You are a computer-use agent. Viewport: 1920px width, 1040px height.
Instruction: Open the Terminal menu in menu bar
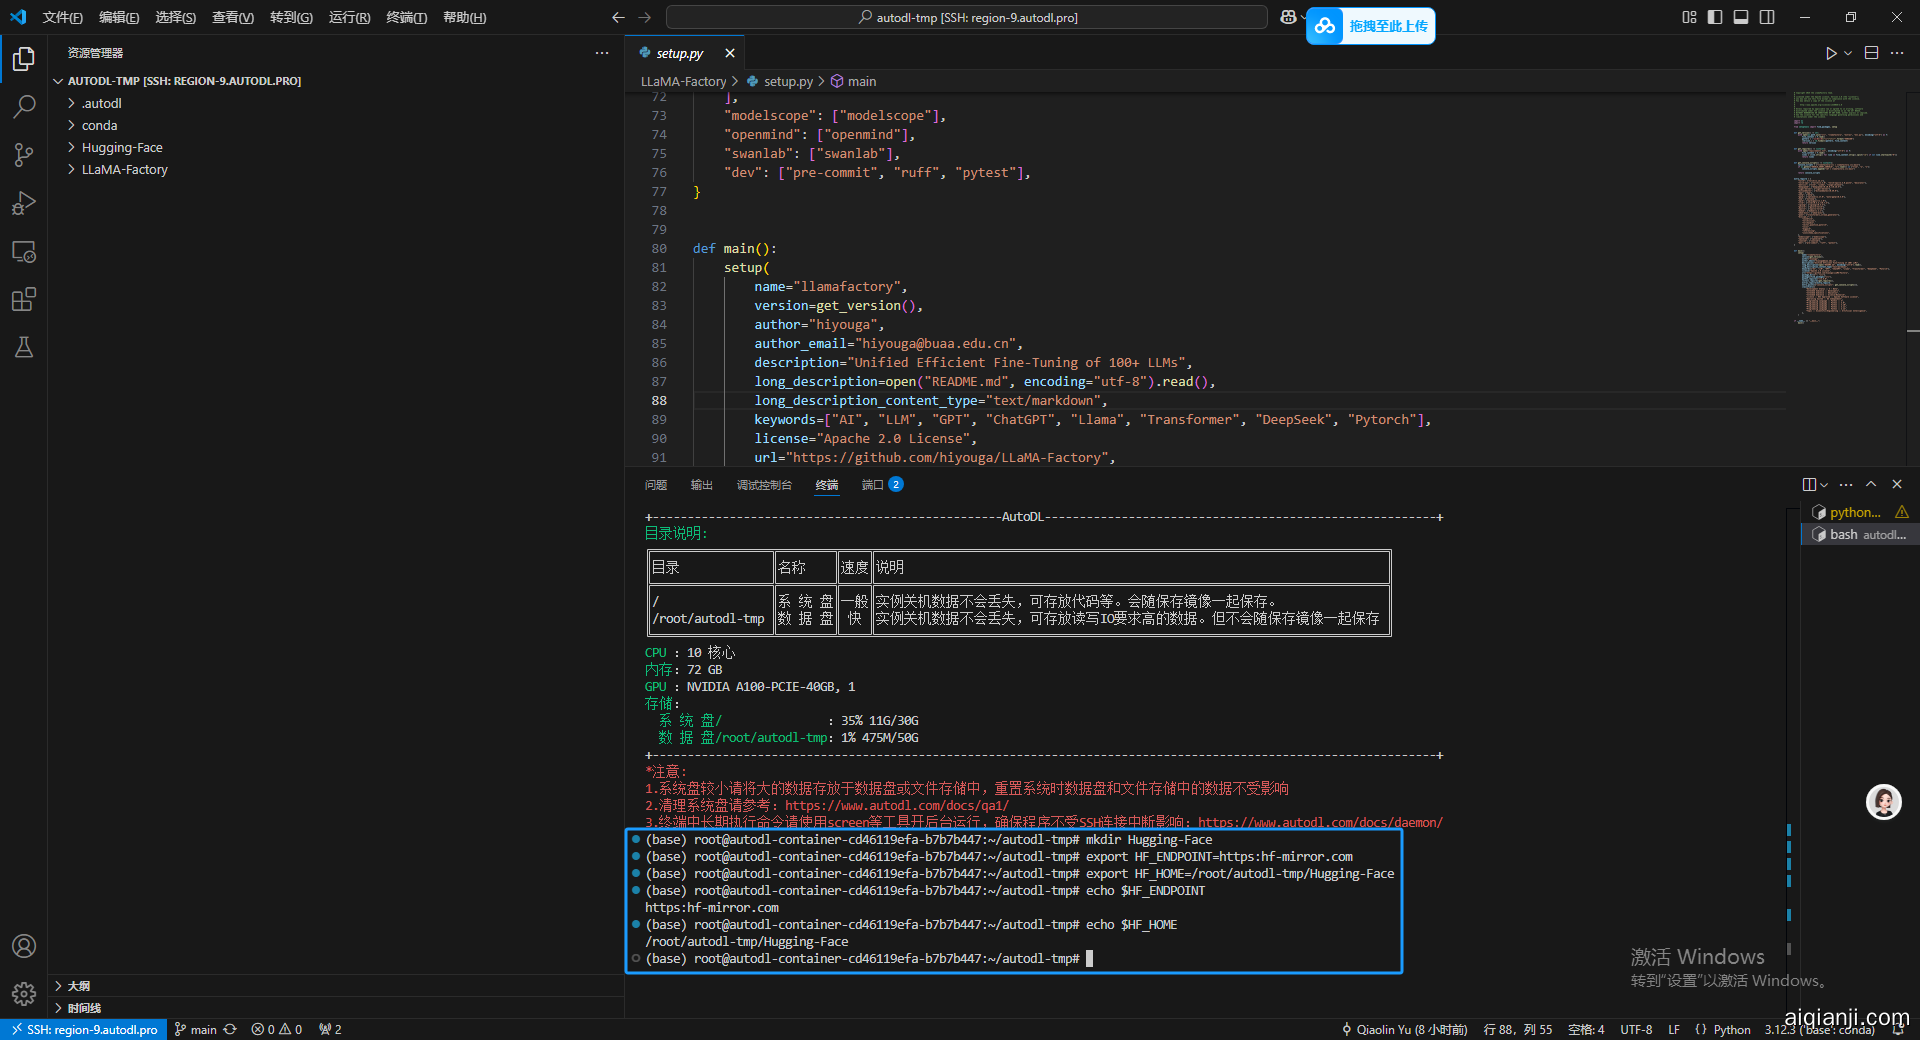click(x=406, y=17)
